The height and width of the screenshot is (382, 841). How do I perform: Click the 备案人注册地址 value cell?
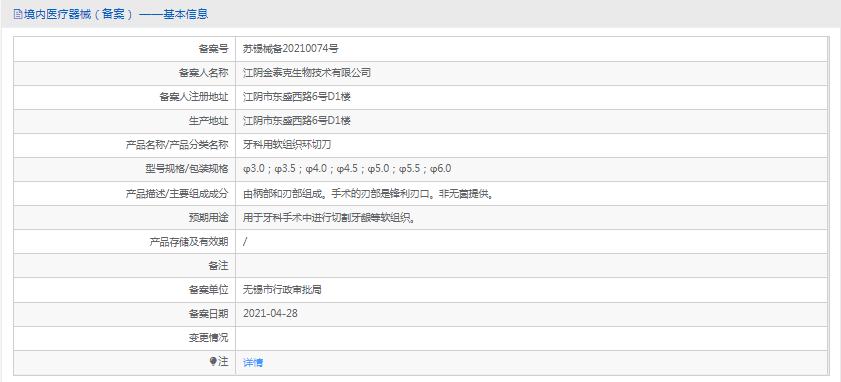[532, 97]
